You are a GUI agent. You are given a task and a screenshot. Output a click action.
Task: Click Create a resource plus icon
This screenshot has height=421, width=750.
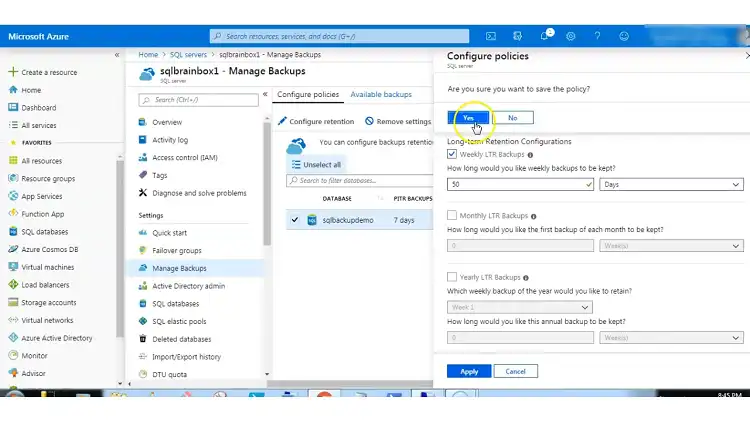13,72
